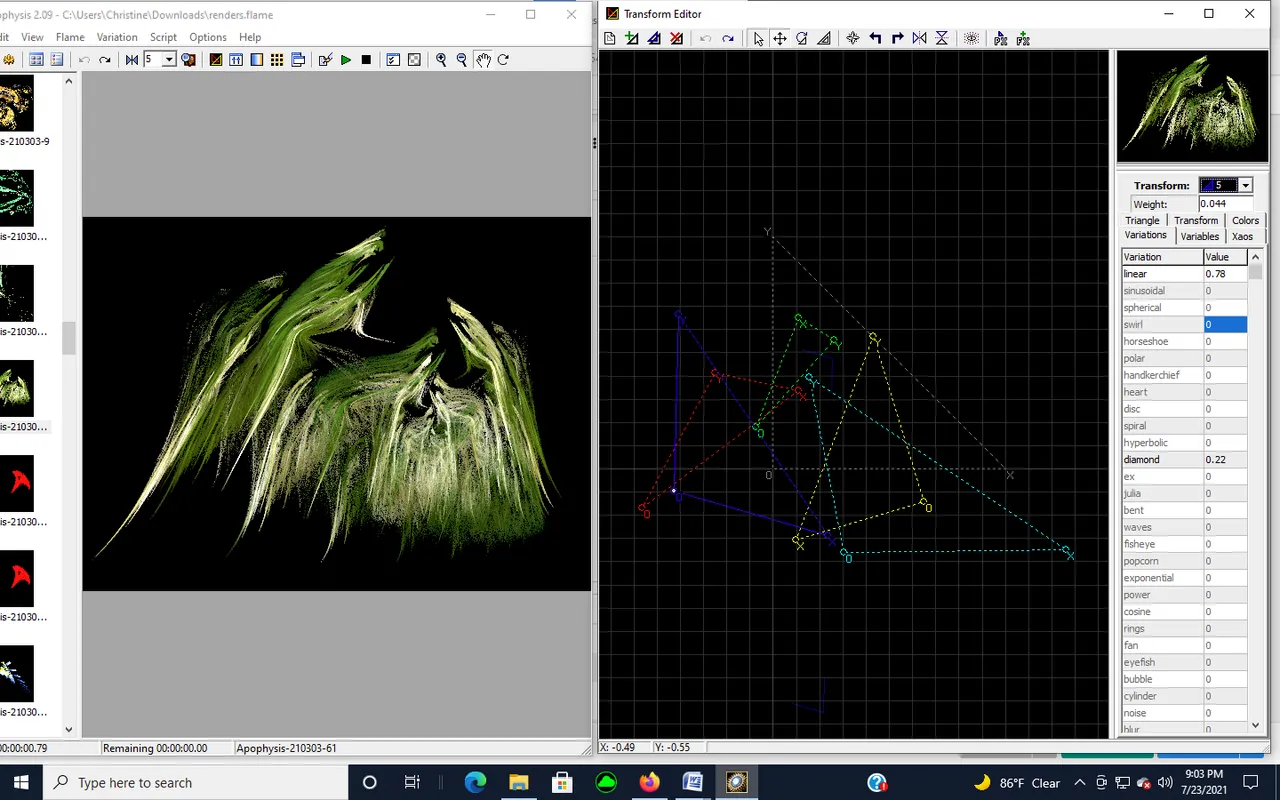
Task: Click scroll-down arrow of variations list
Action: [x=1256, y=725]
